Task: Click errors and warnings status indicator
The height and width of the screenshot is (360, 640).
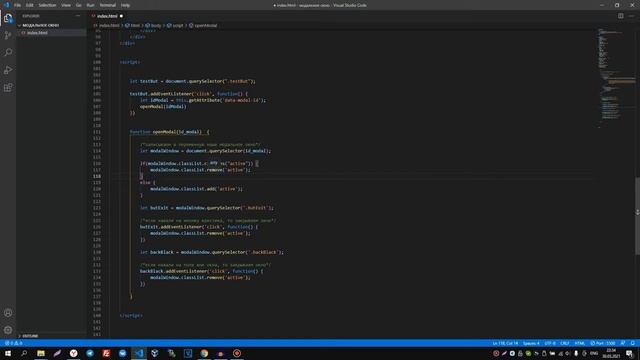Action: (13, 343)
